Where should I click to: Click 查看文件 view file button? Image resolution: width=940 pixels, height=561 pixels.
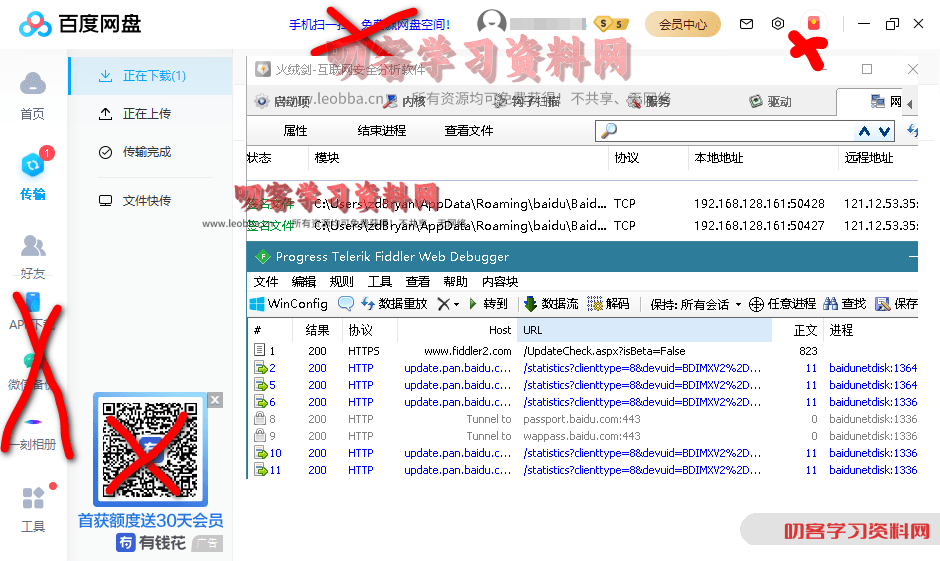[x=469, y=131]
